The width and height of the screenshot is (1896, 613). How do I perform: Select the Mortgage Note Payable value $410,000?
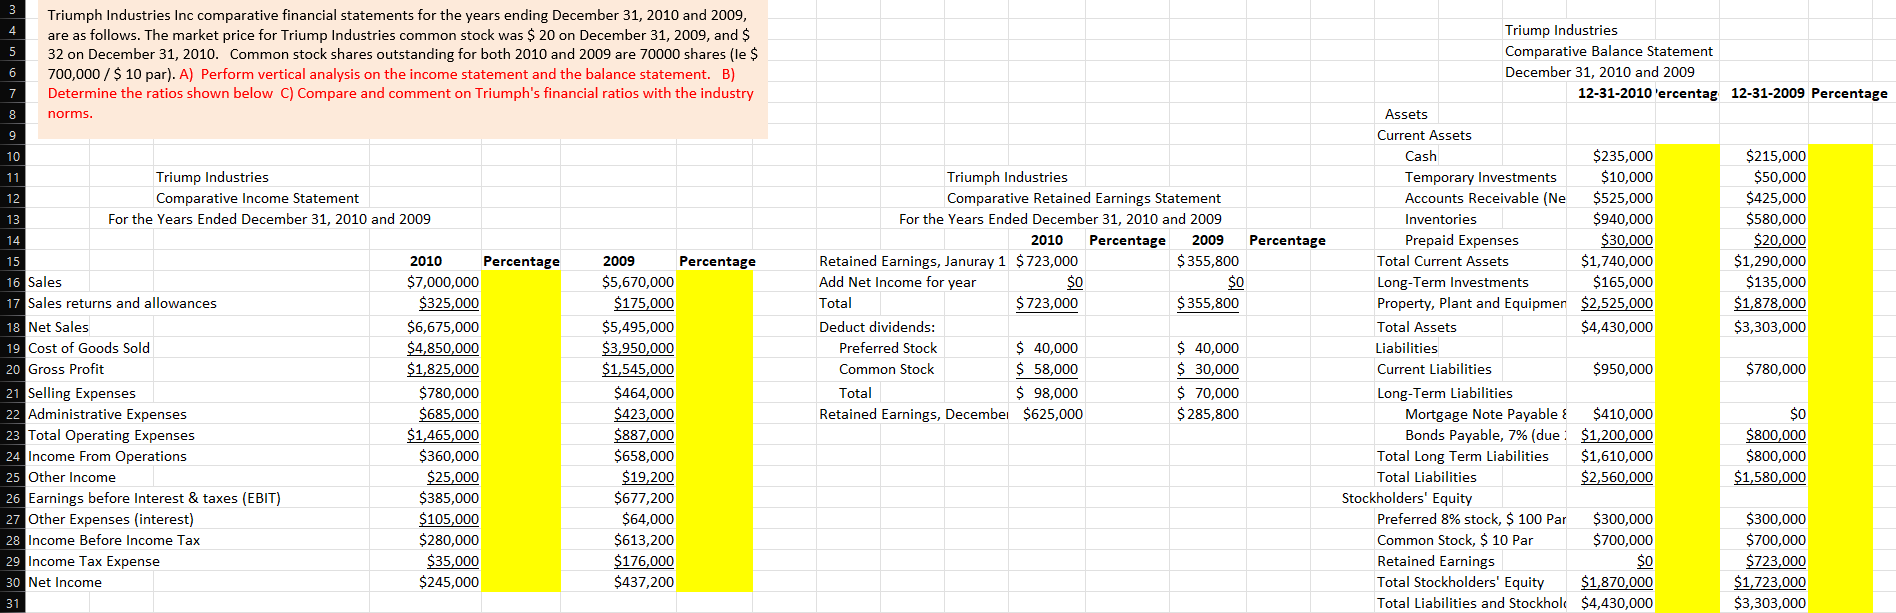(x=1622, y=414)
